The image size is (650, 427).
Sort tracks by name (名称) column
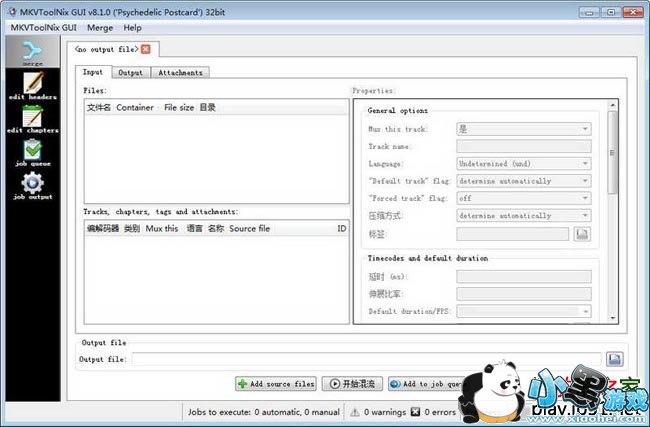pos(216,228)
